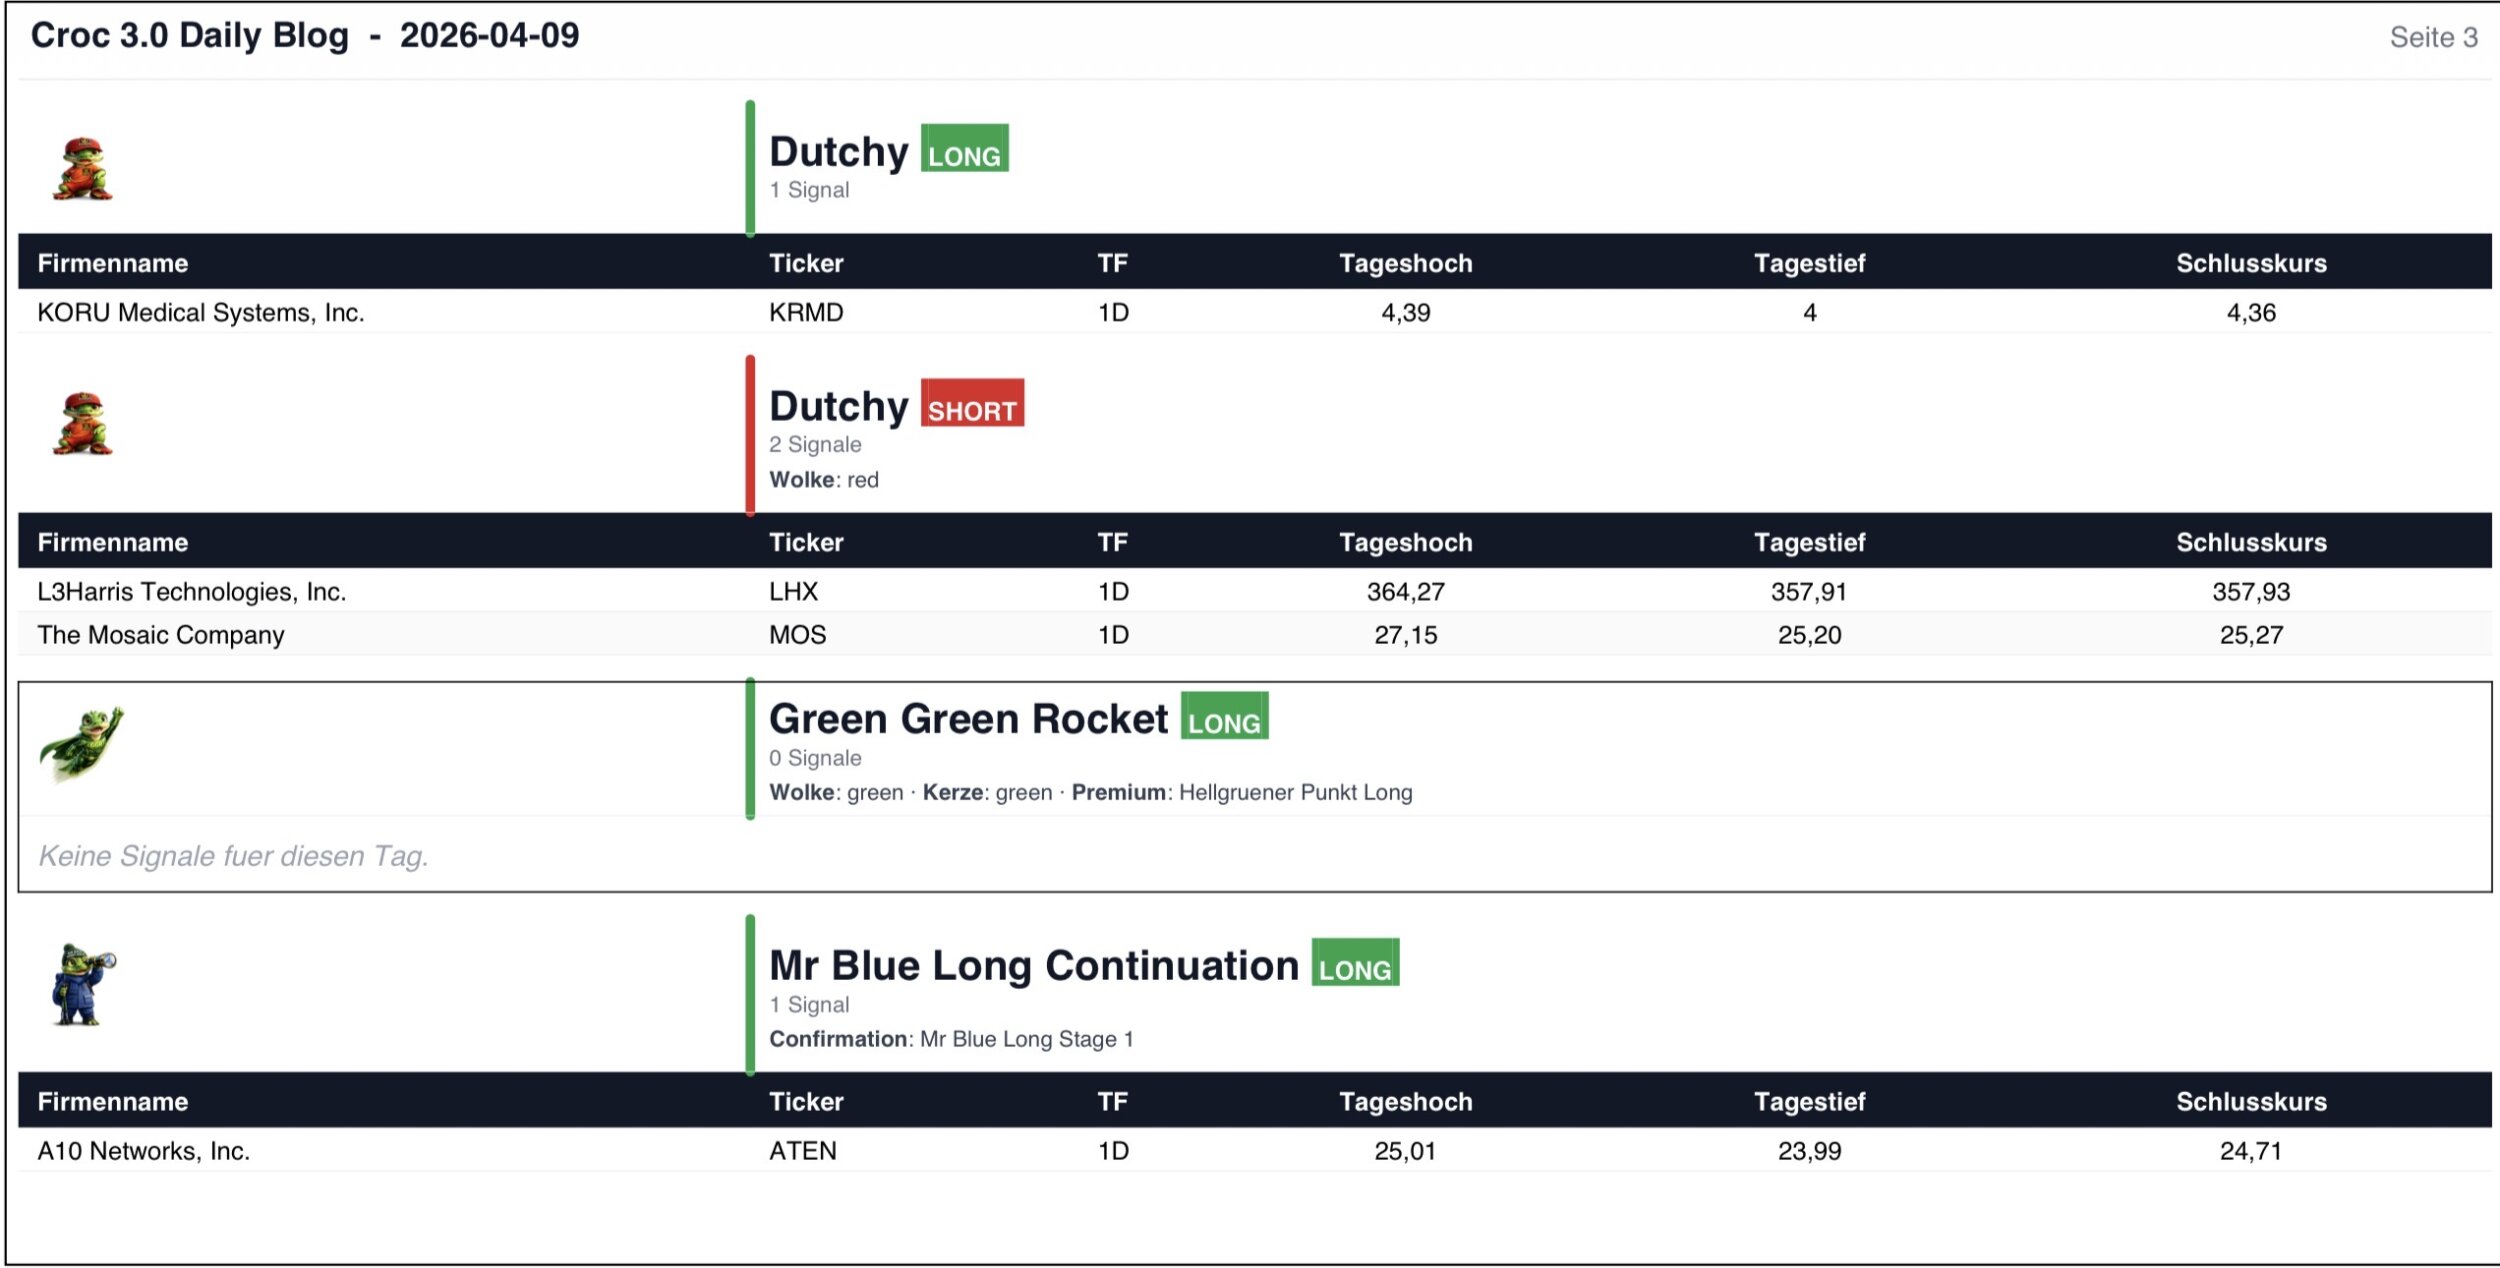
Task: Click the MOS ticker in Dutchy Short table
Action: [797, 635]
